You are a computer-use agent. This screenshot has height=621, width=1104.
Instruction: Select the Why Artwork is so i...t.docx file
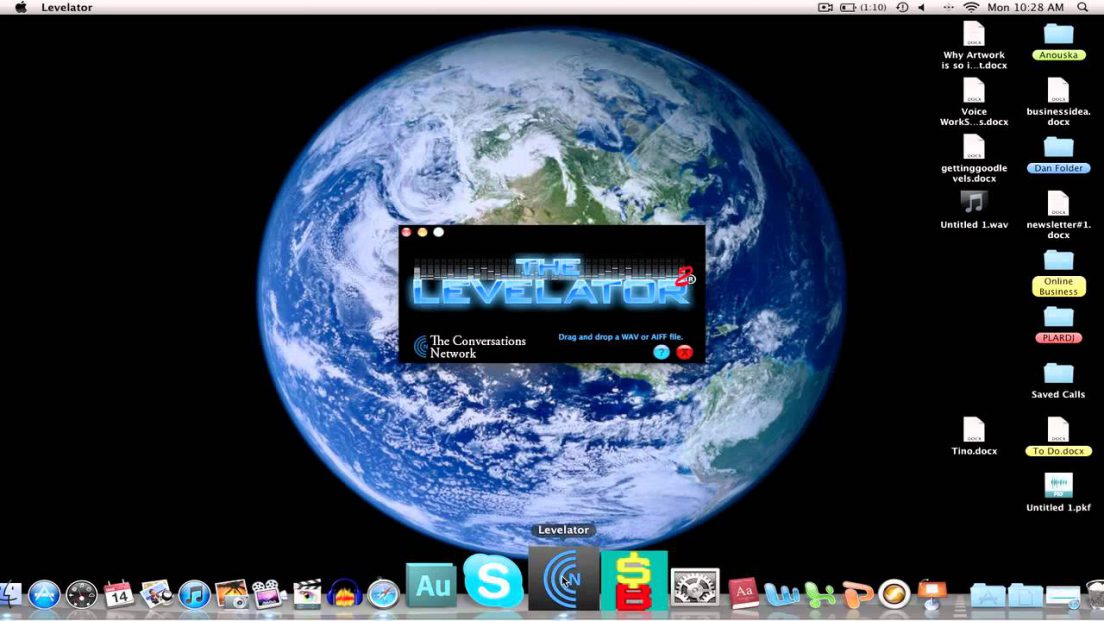click(x=974, y=46)
